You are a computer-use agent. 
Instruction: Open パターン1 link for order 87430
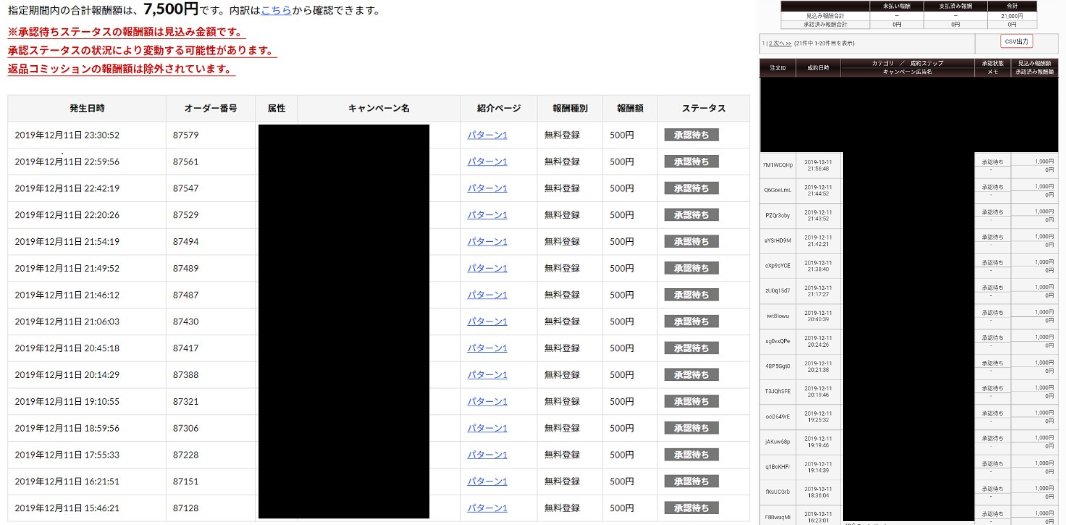(487, 322)
